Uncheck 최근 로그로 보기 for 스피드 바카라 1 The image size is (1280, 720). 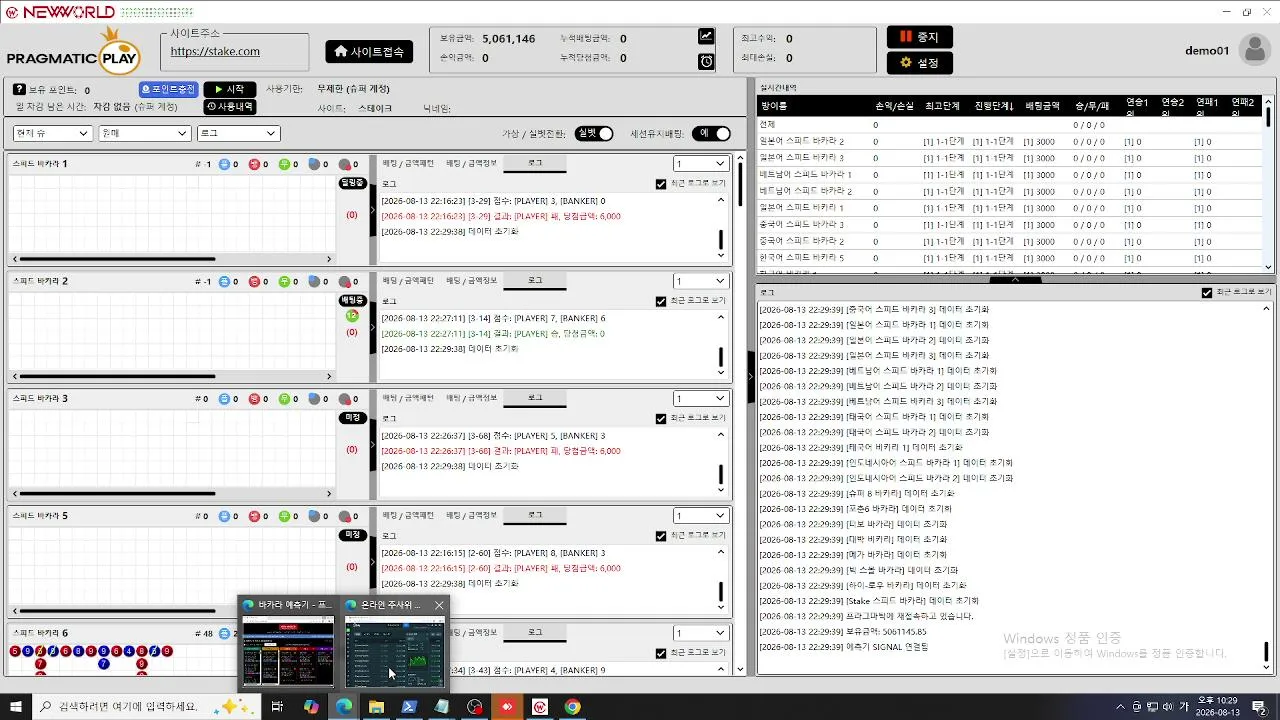pyautogui.click(x=661, y=184)
